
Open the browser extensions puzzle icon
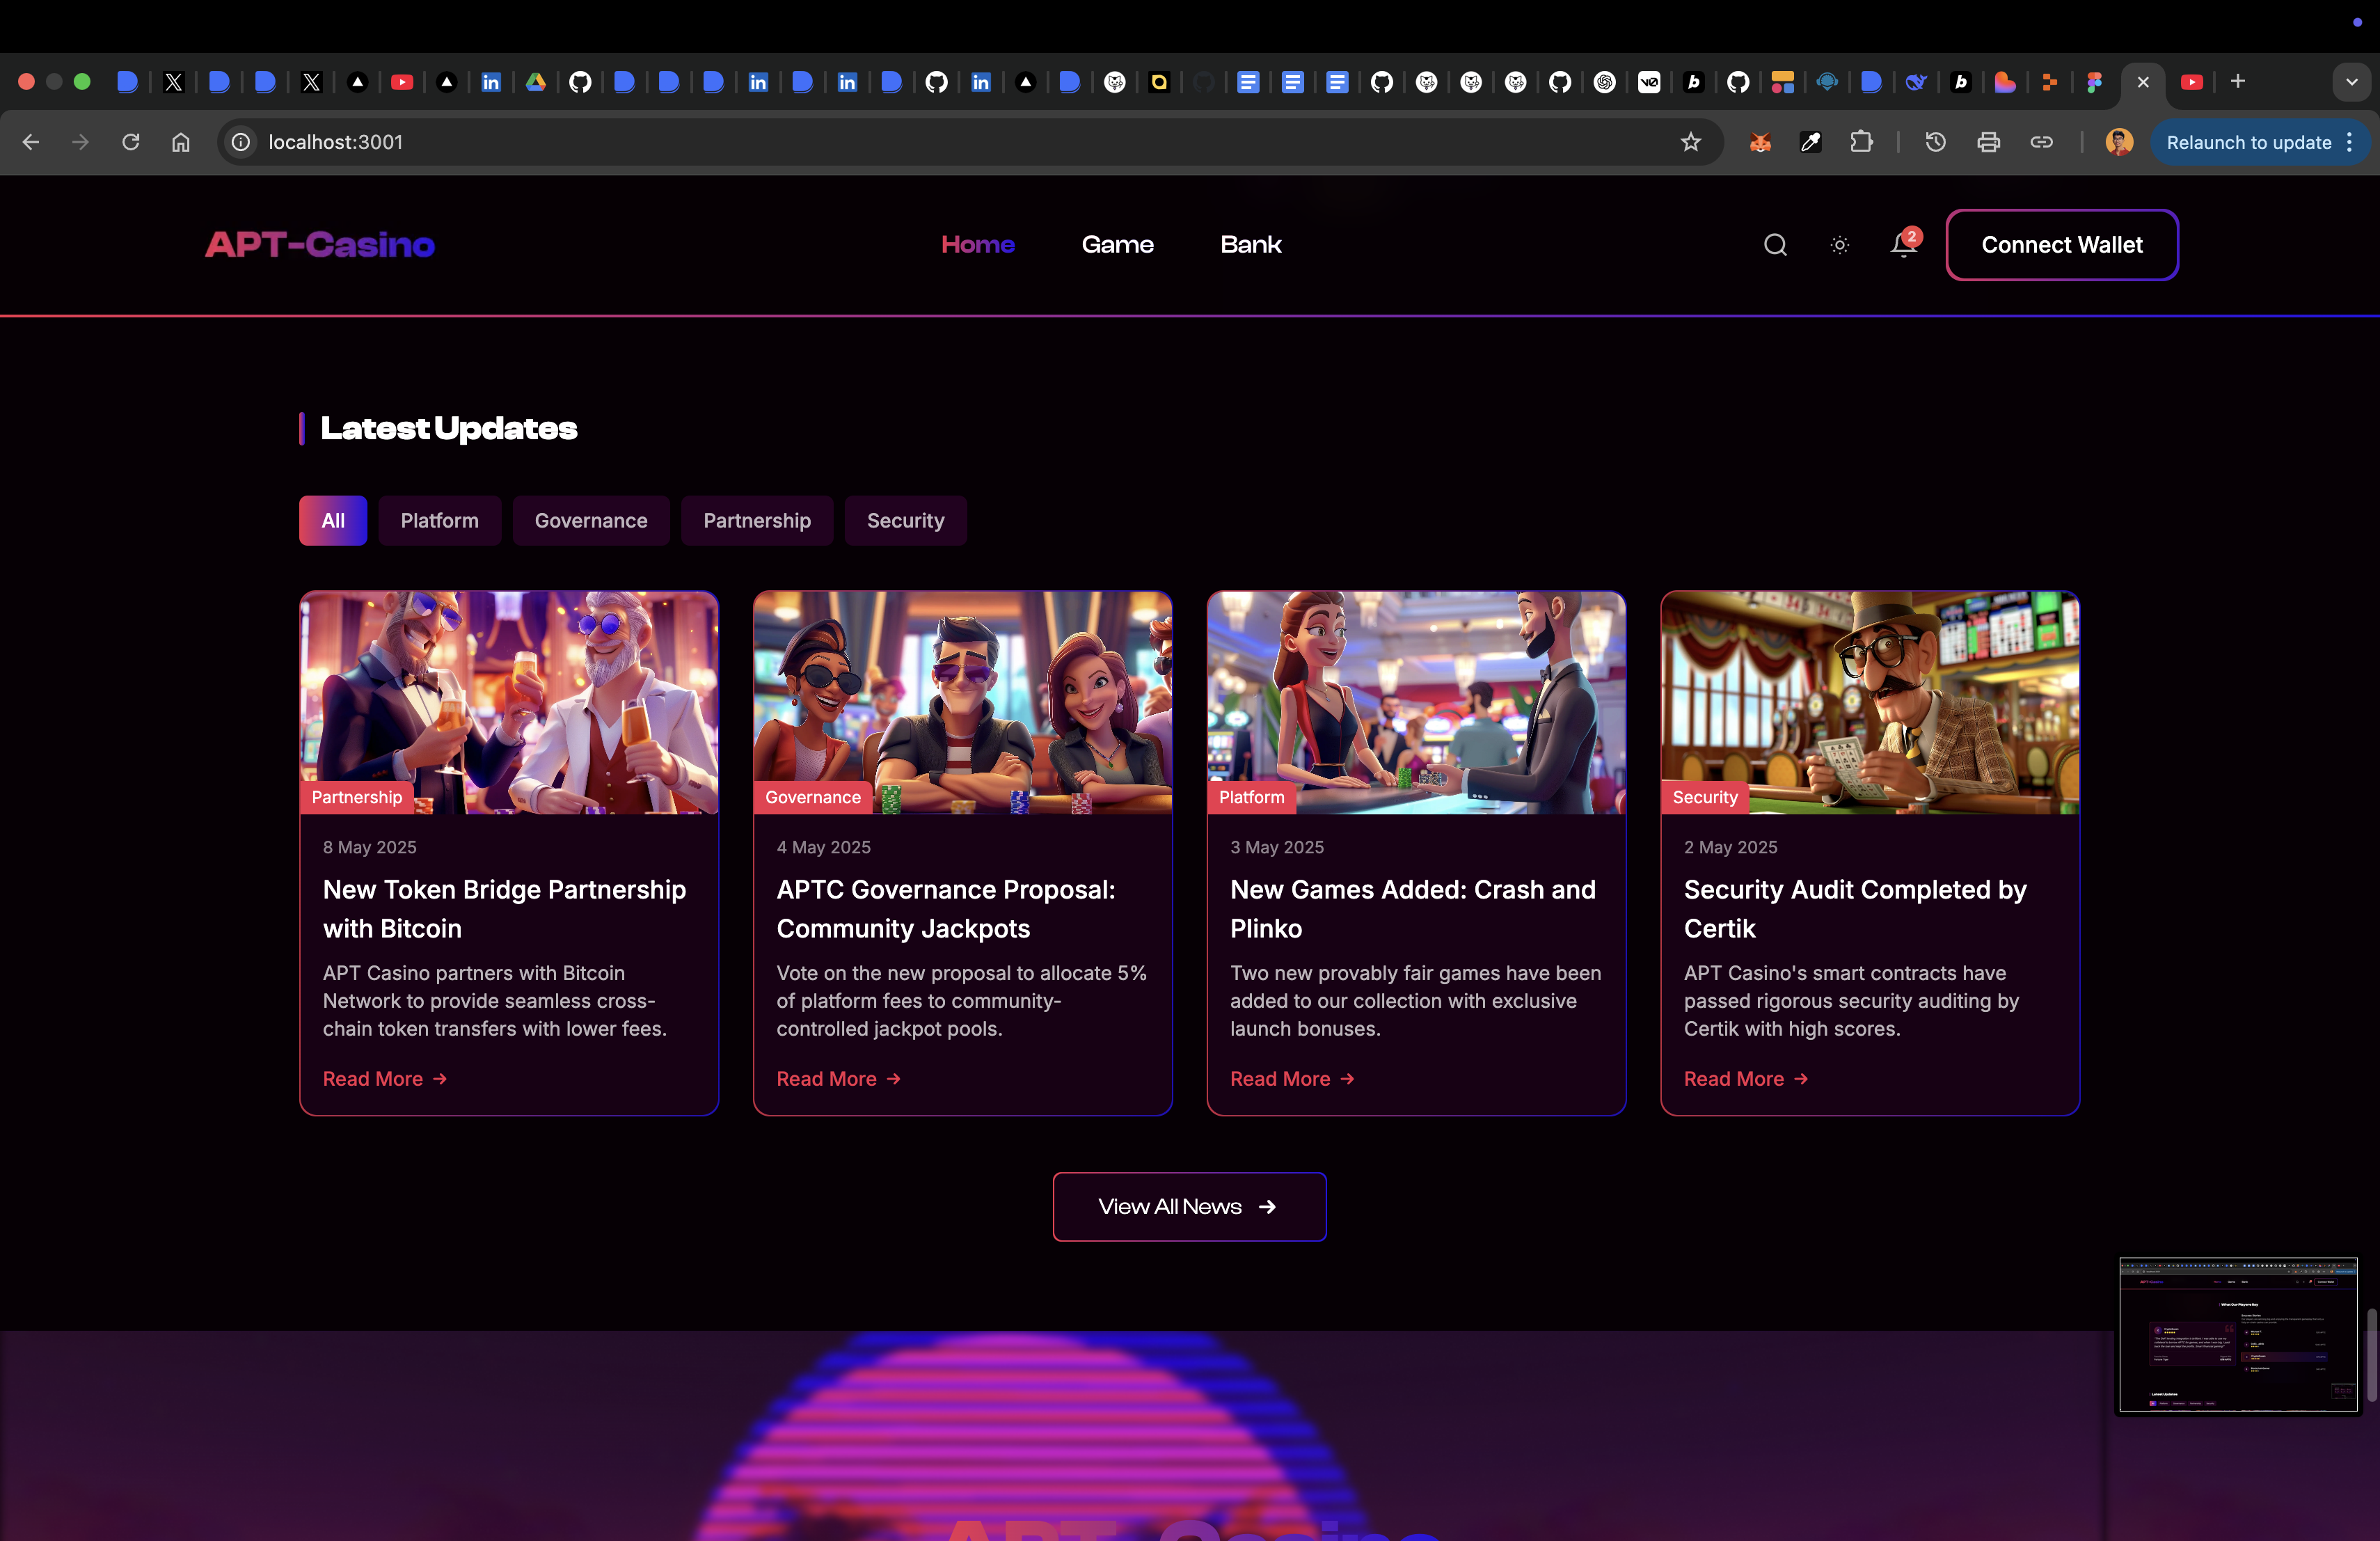click(x=1861, y=142)
